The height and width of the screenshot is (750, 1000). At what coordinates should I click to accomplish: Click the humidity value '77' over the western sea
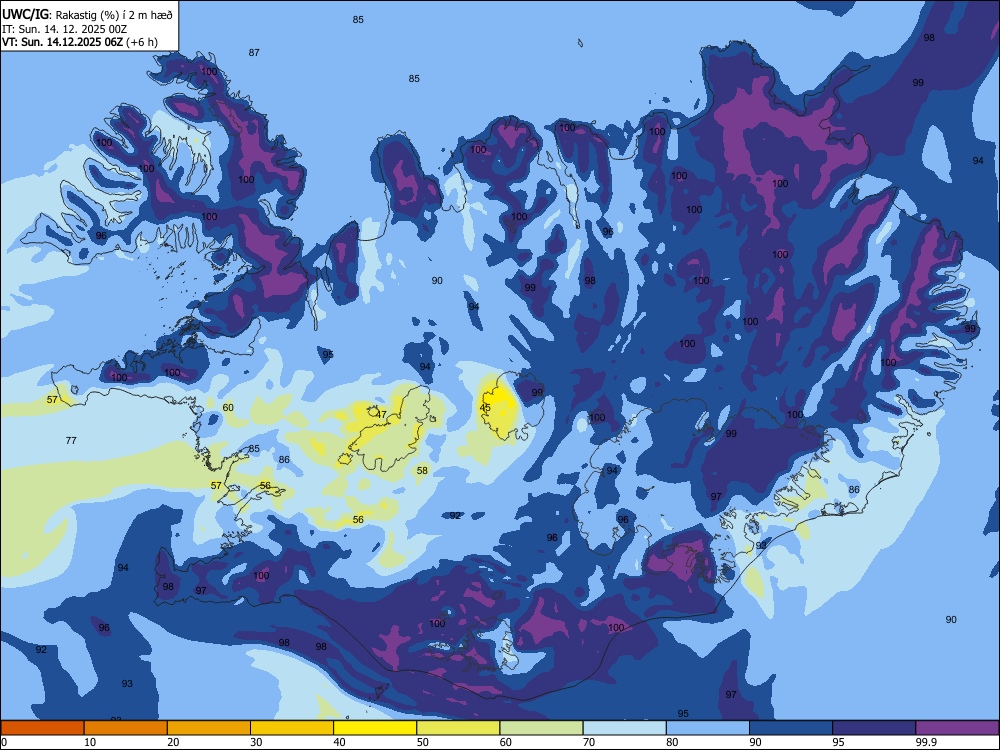point(71,440)
